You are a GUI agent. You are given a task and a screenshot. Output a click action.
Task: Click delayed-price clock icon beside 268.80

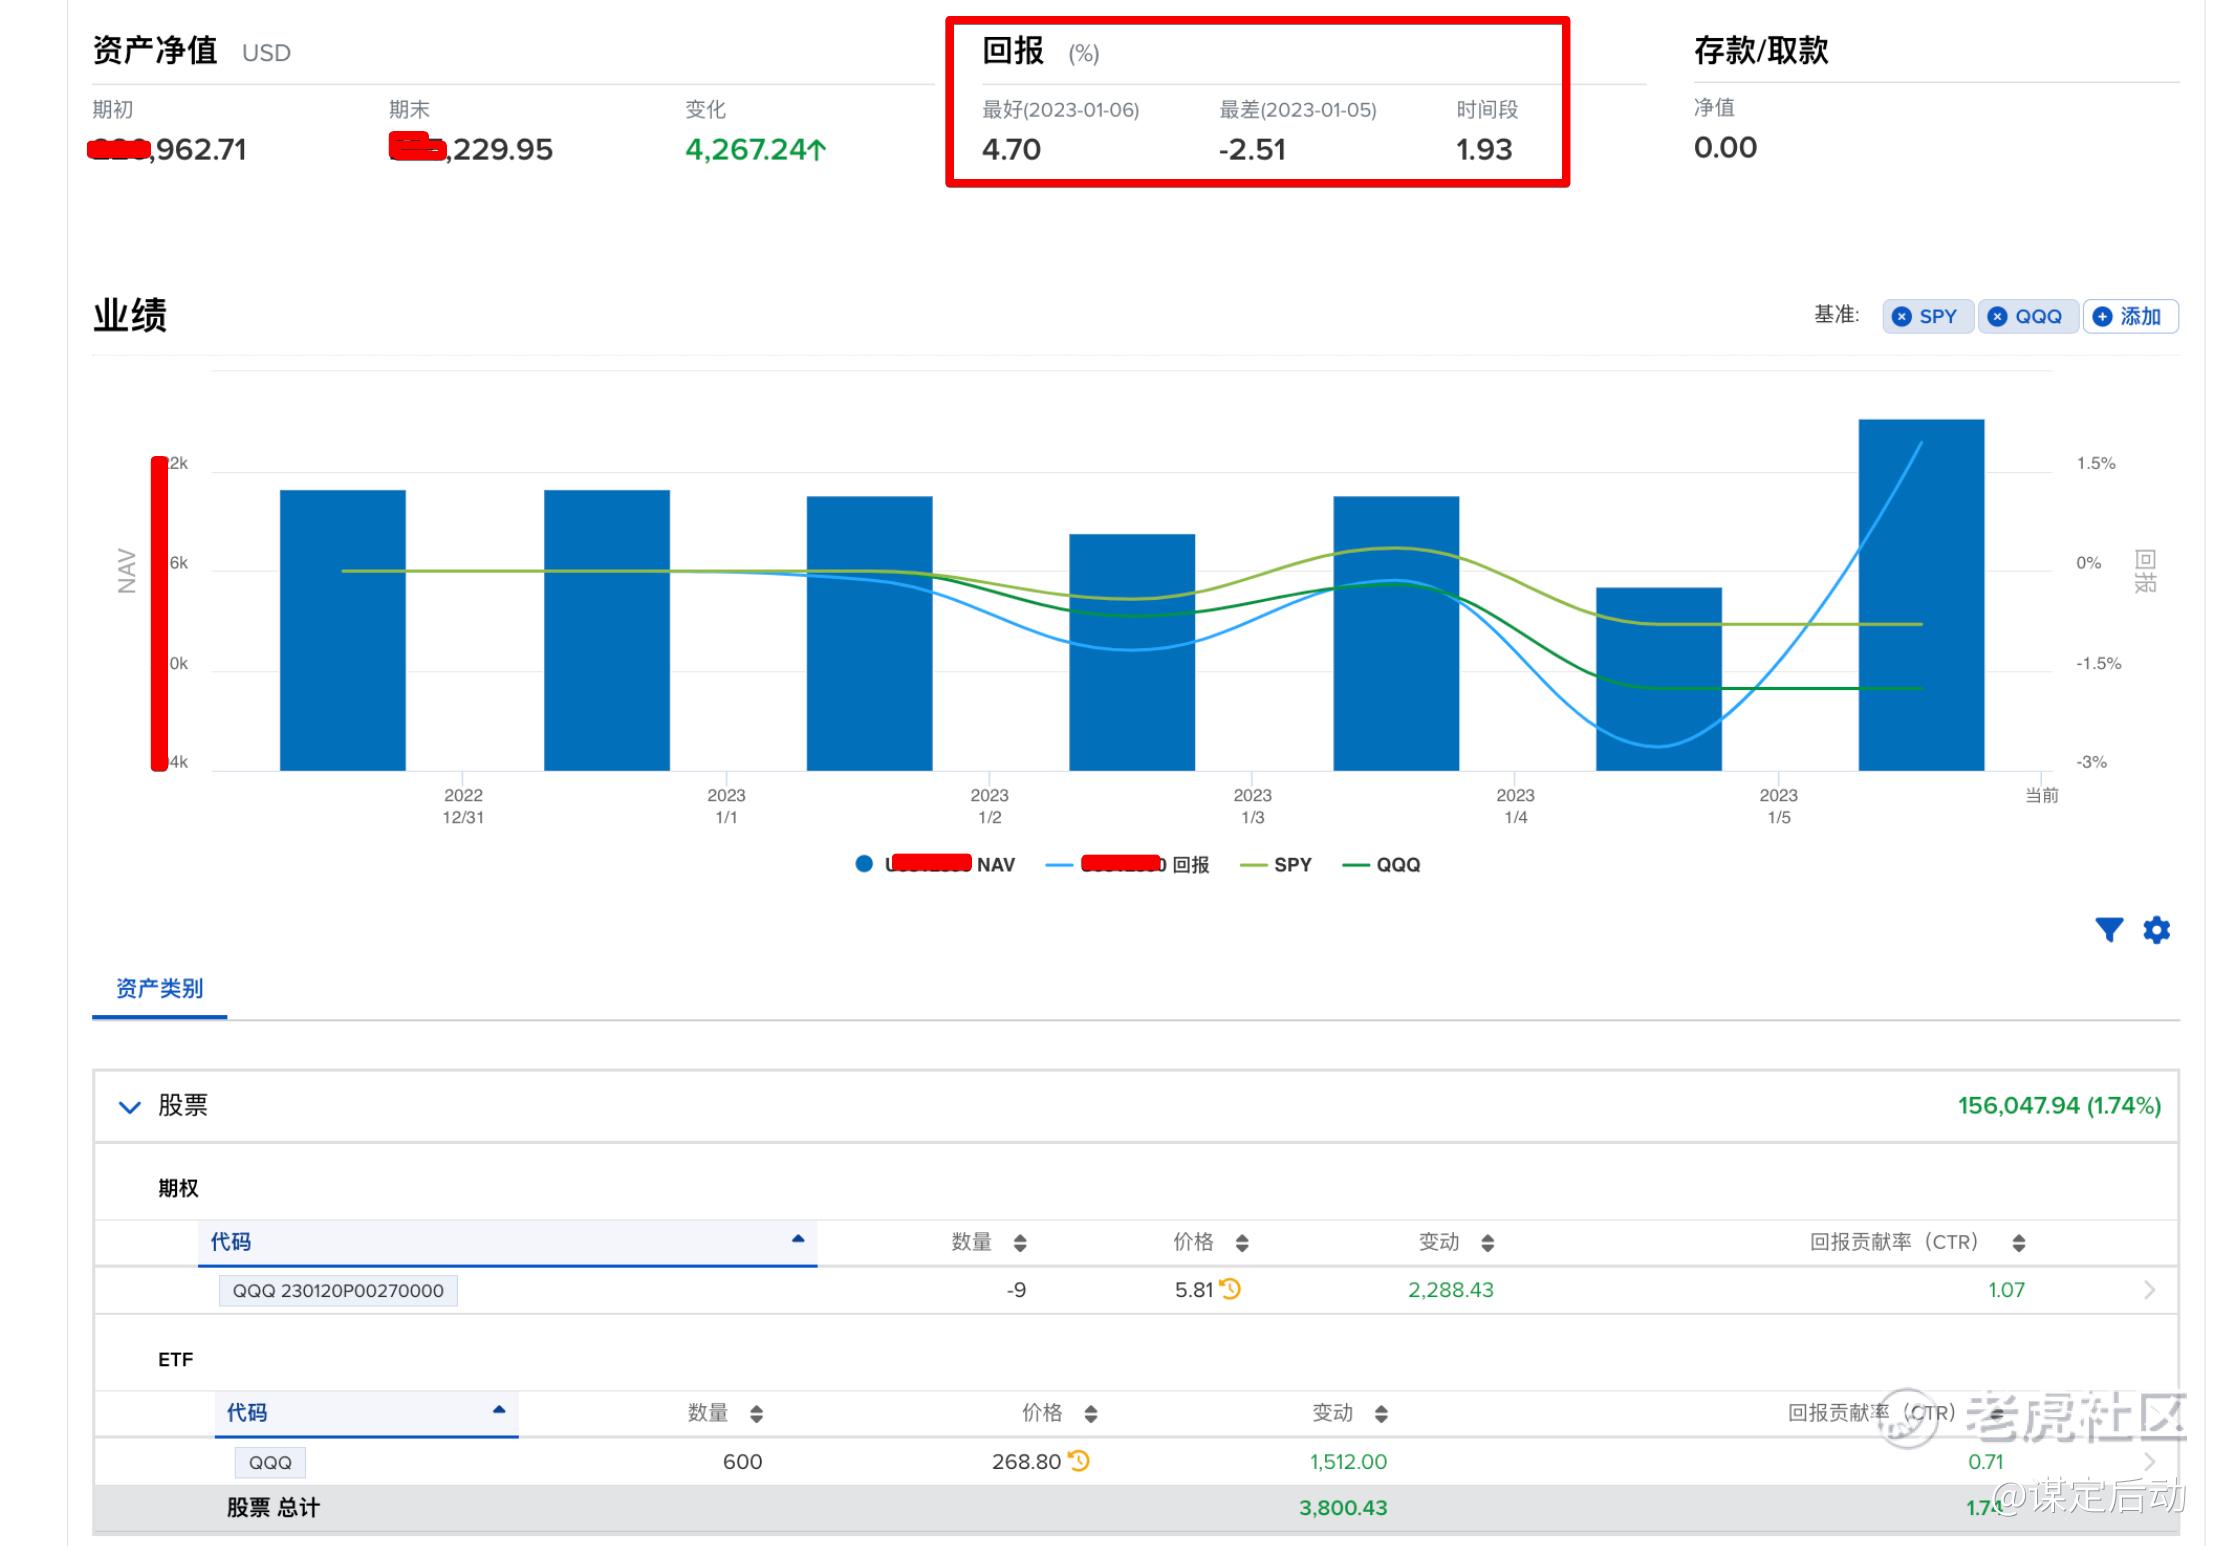coord(1078,1461)
